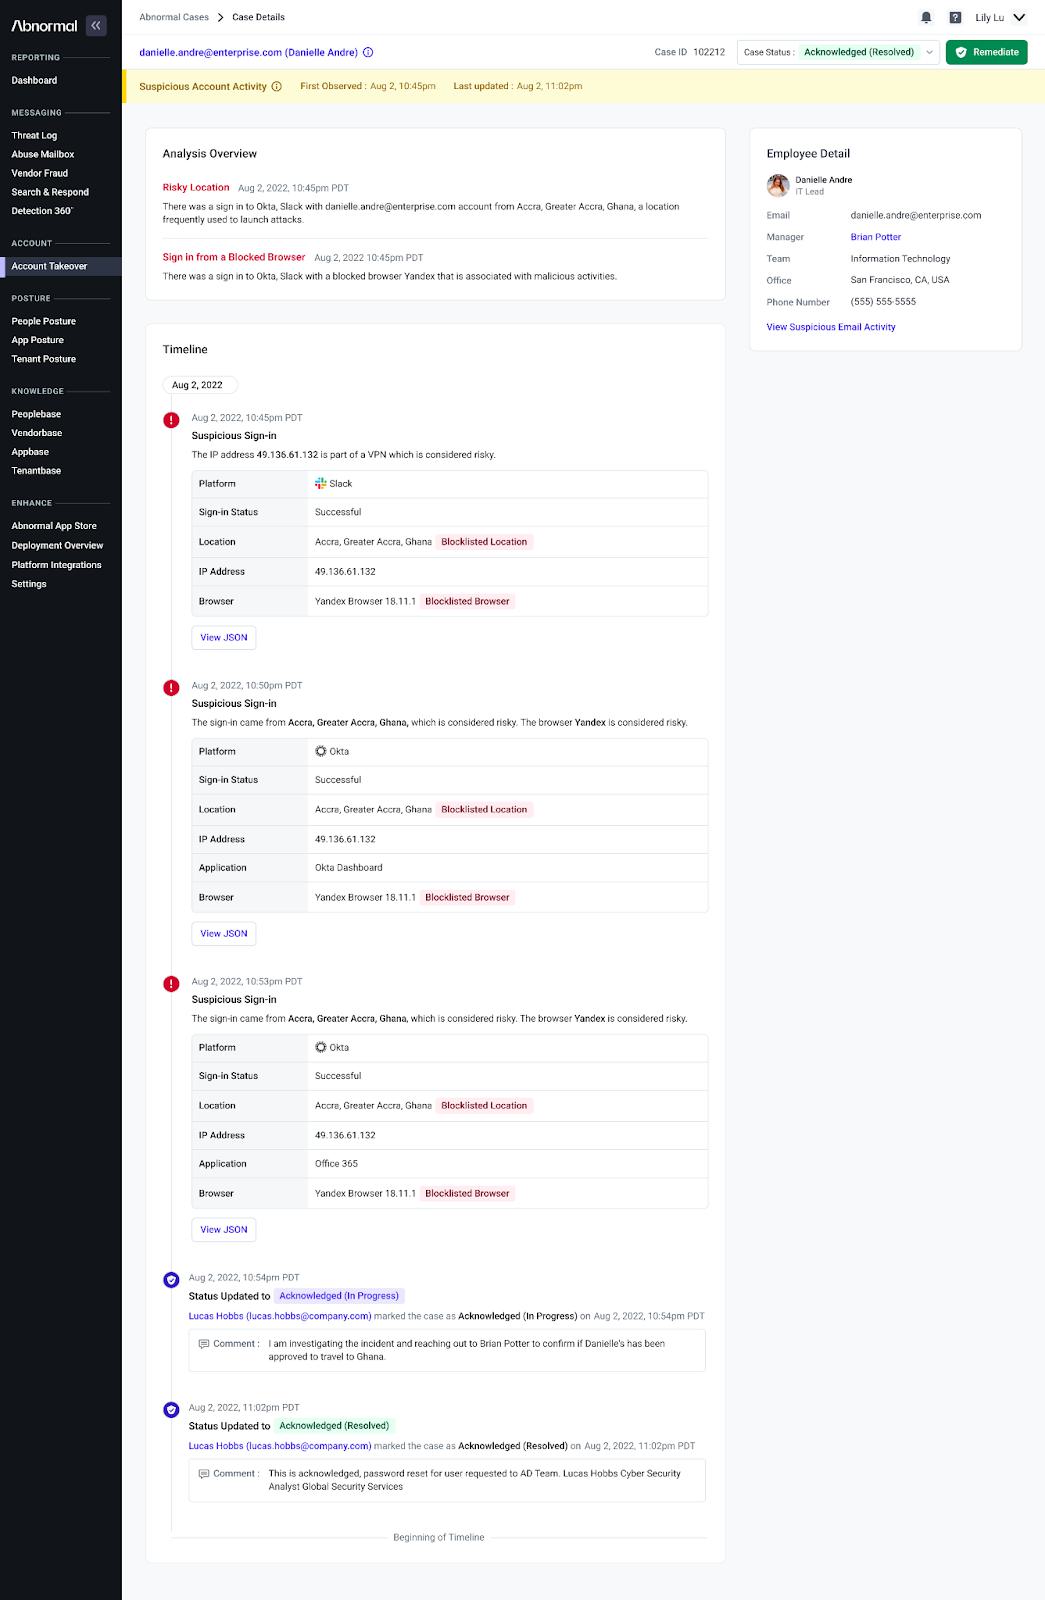Collapse the sidebar with double-chevron icon
The image size is (1045, 1600).
tap(96, 25)
